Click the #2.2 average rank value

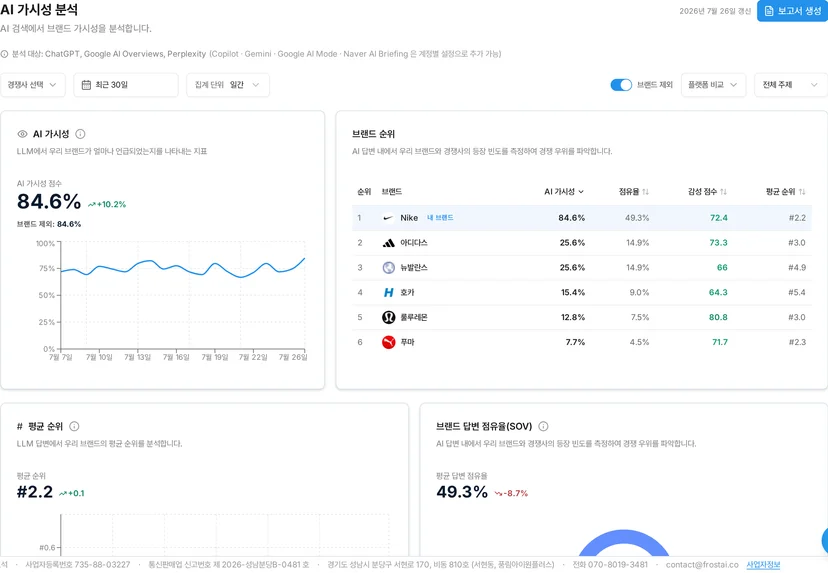tap(35, 492)
